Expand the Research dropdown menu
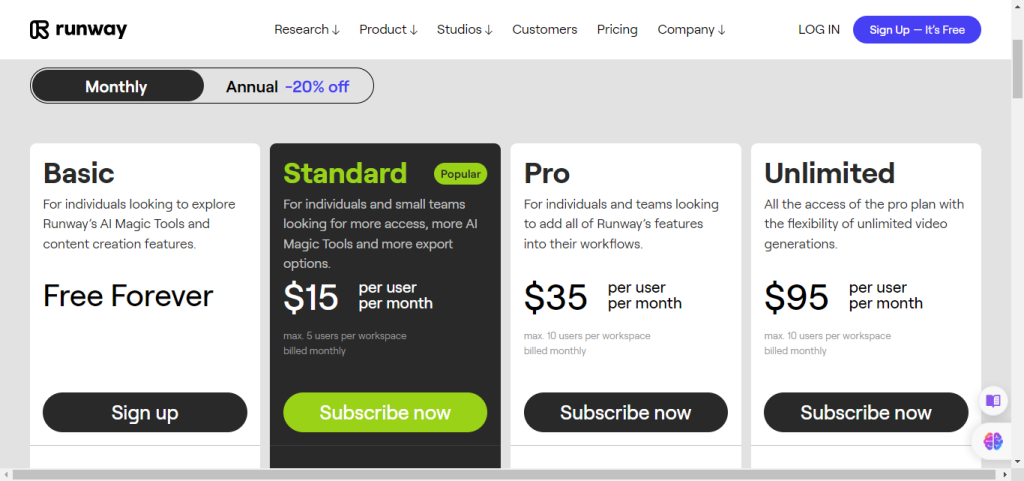1024x481 pixels. (307, 30)
